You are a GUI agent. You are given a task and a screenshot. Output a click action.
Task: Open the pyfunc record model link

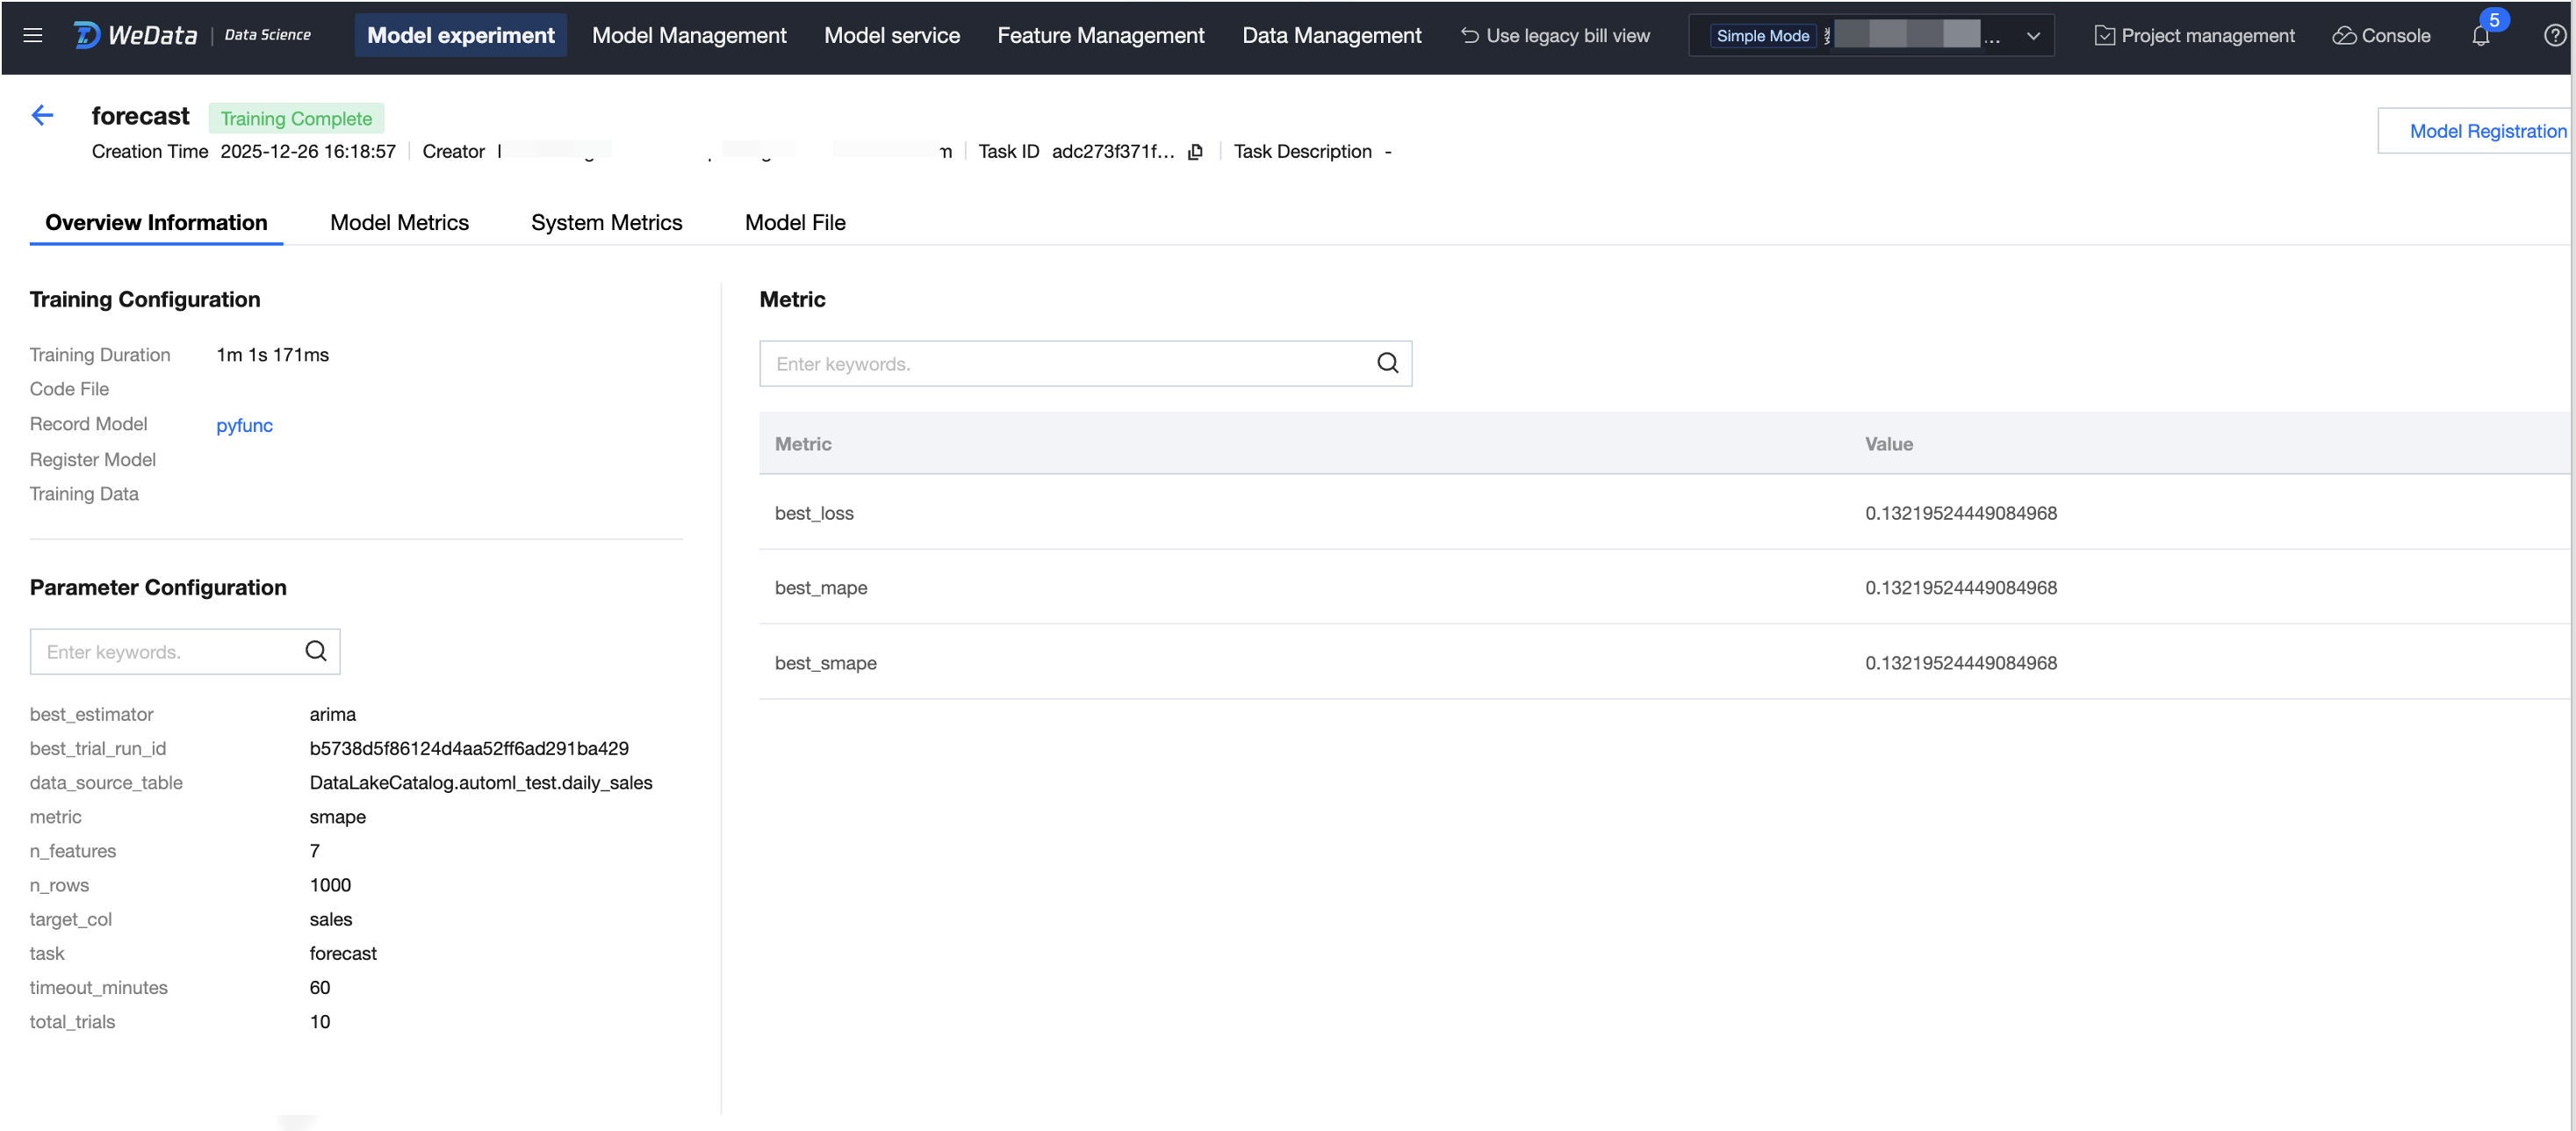point(244,425)
